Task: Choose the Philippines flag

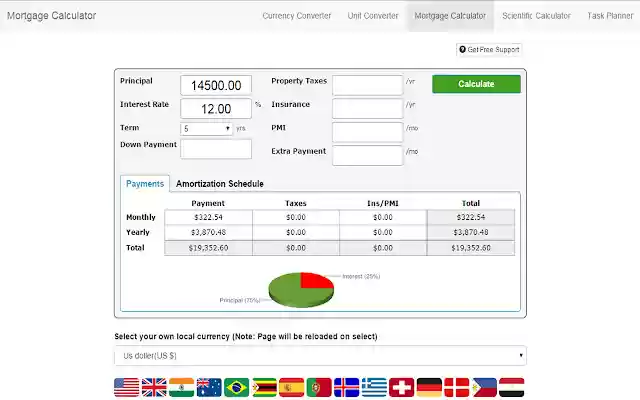Action: tap(484, 387)
